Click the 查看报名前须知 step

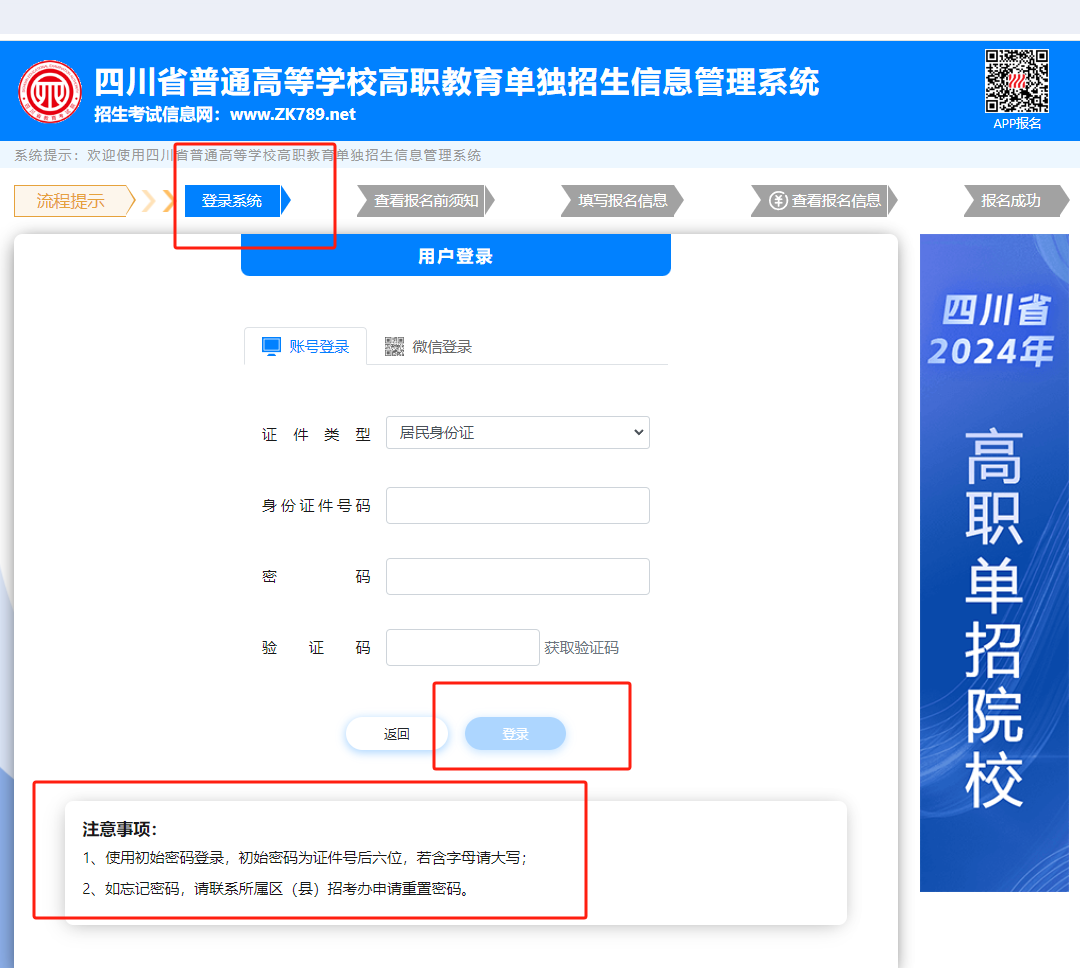pos(426,200)
